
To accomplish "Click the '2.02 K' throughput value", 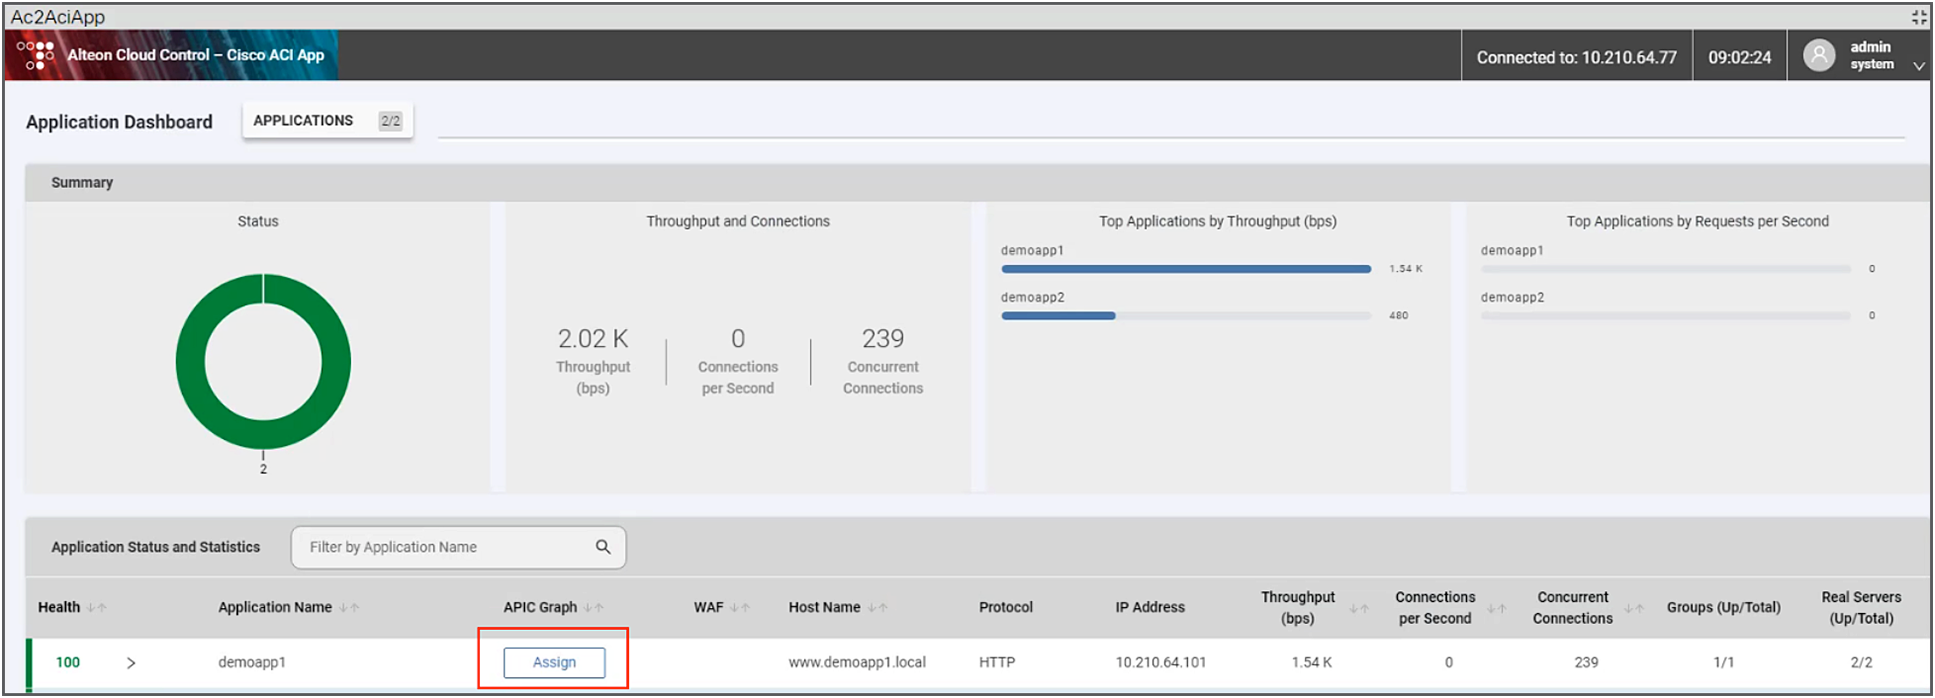I will click(593, 339).
